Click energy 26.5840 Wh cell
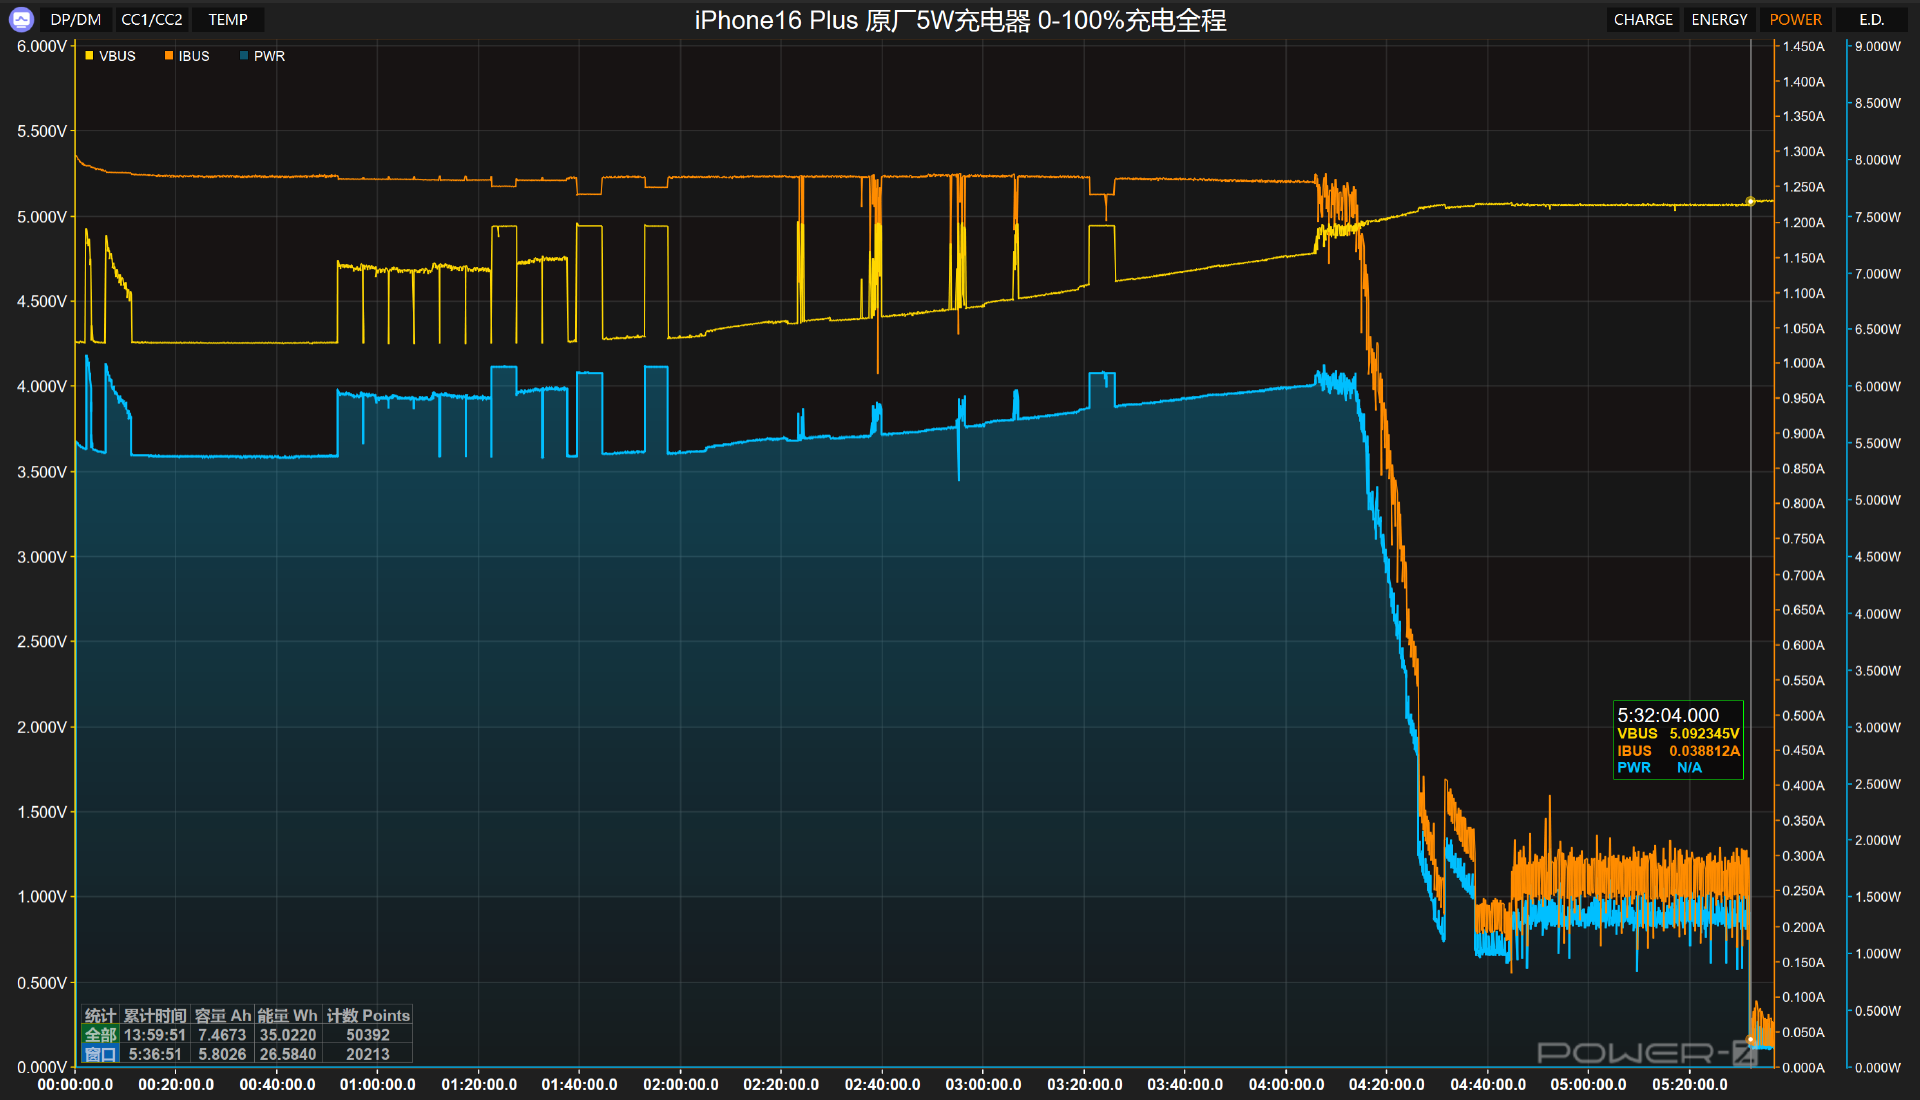1920x1100 pixels. (288, 1054)
